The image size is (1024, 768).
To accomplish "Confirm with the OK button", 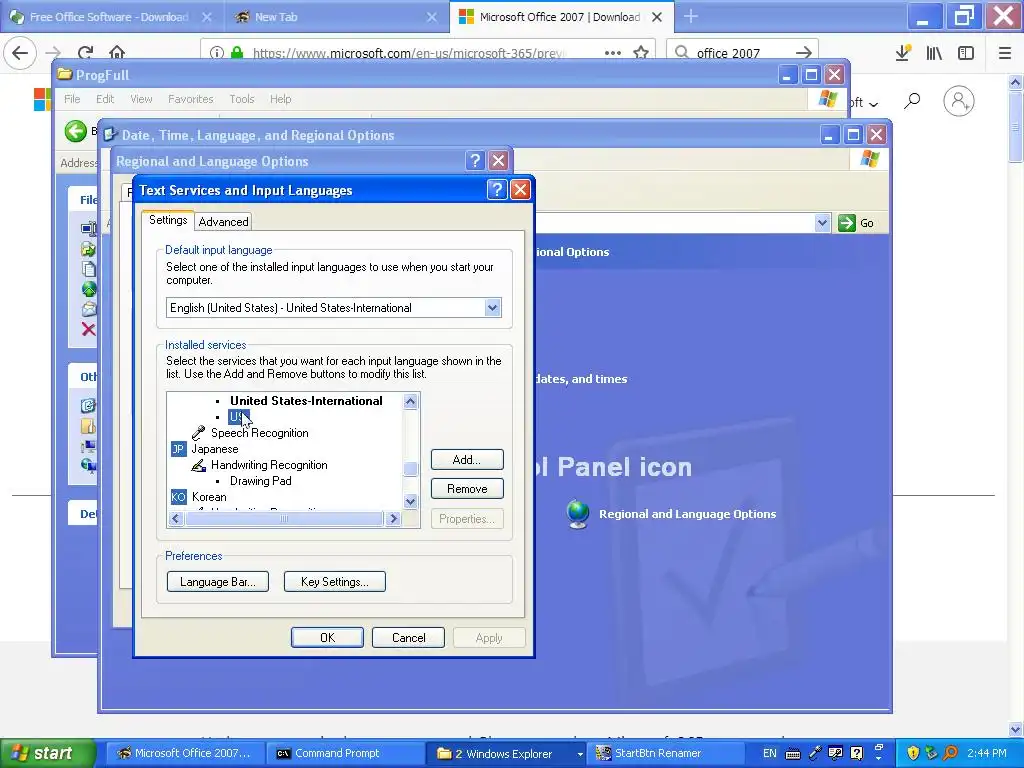I will pos(327,638).
